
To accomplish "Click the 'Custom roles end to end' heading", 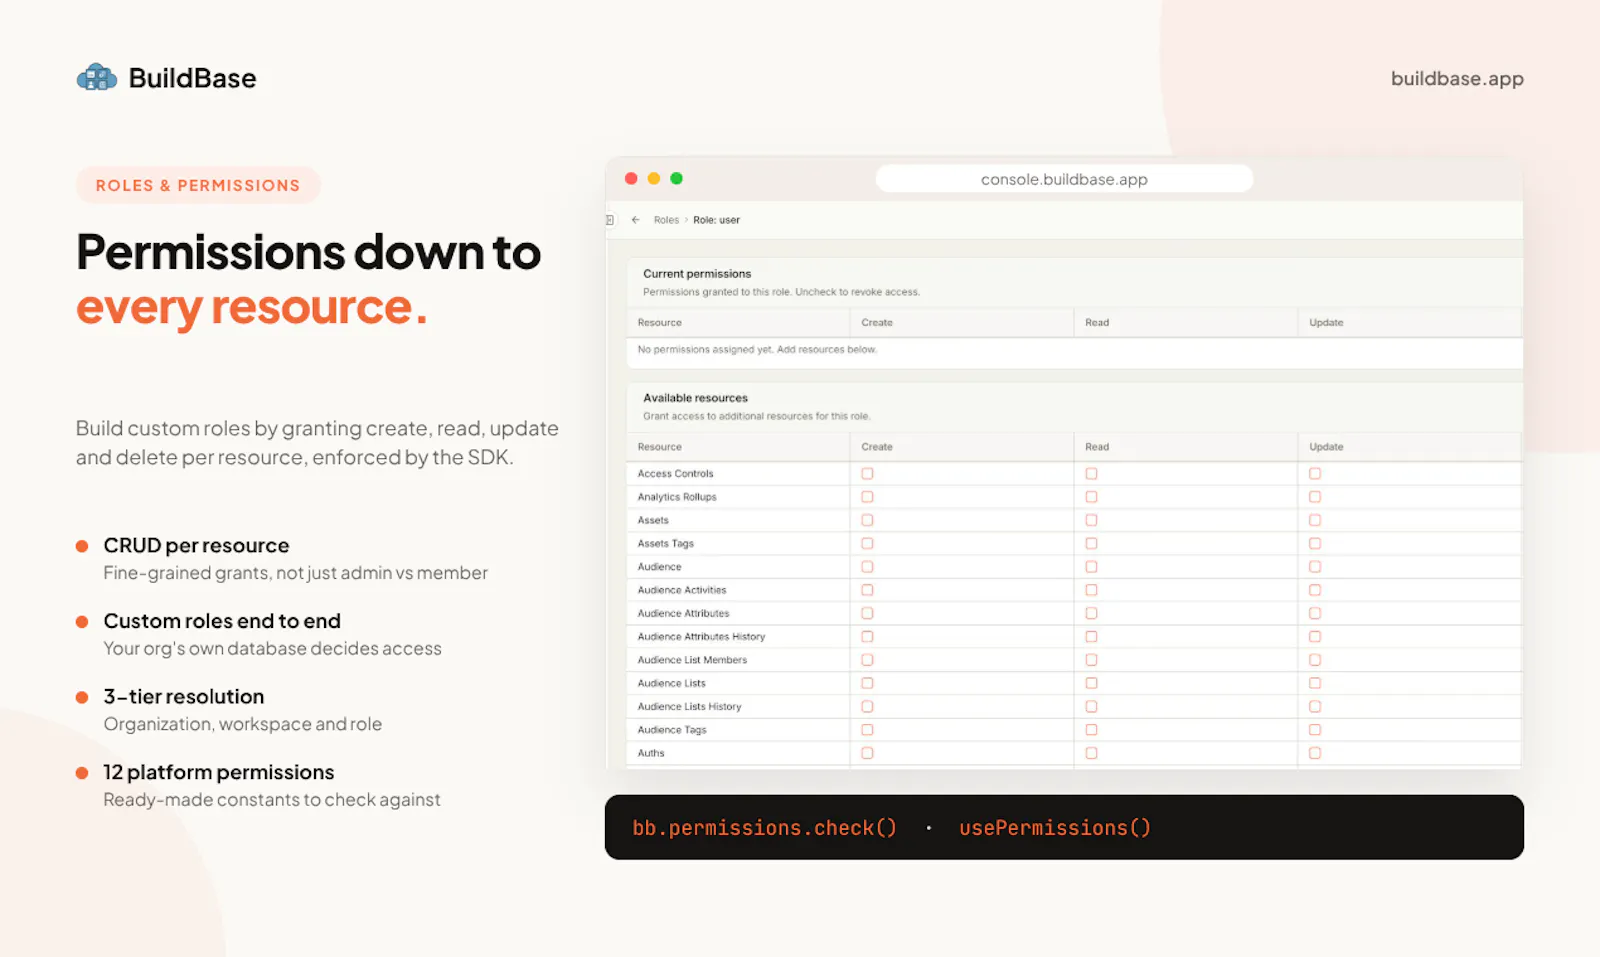I will 222,621.
